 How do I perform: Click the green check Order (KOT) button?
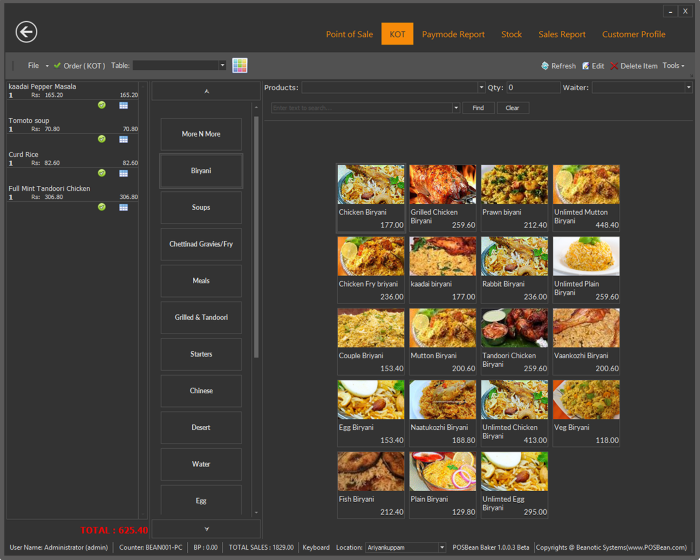click(x=79, y=66)
